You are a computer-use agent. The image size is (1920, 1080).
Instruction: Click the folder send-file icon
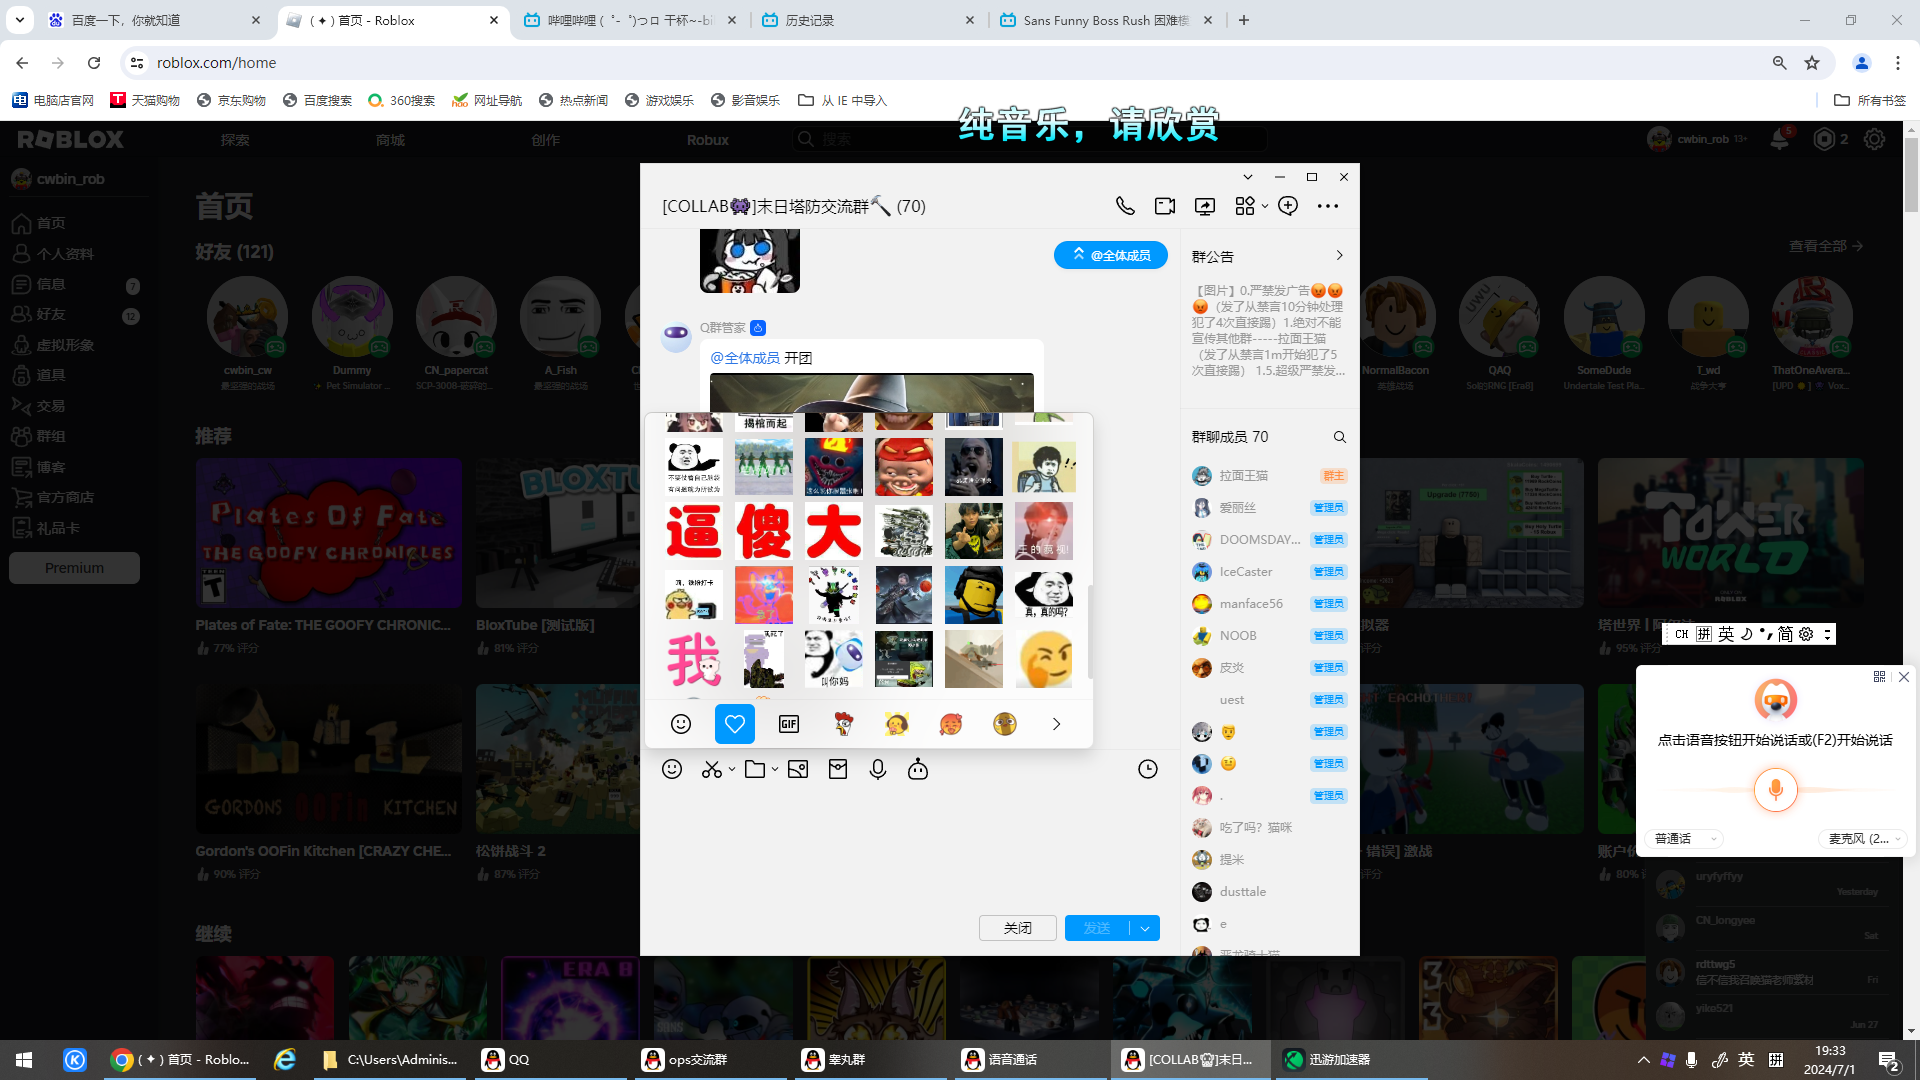pyautogui.click(x=755, y=769)
